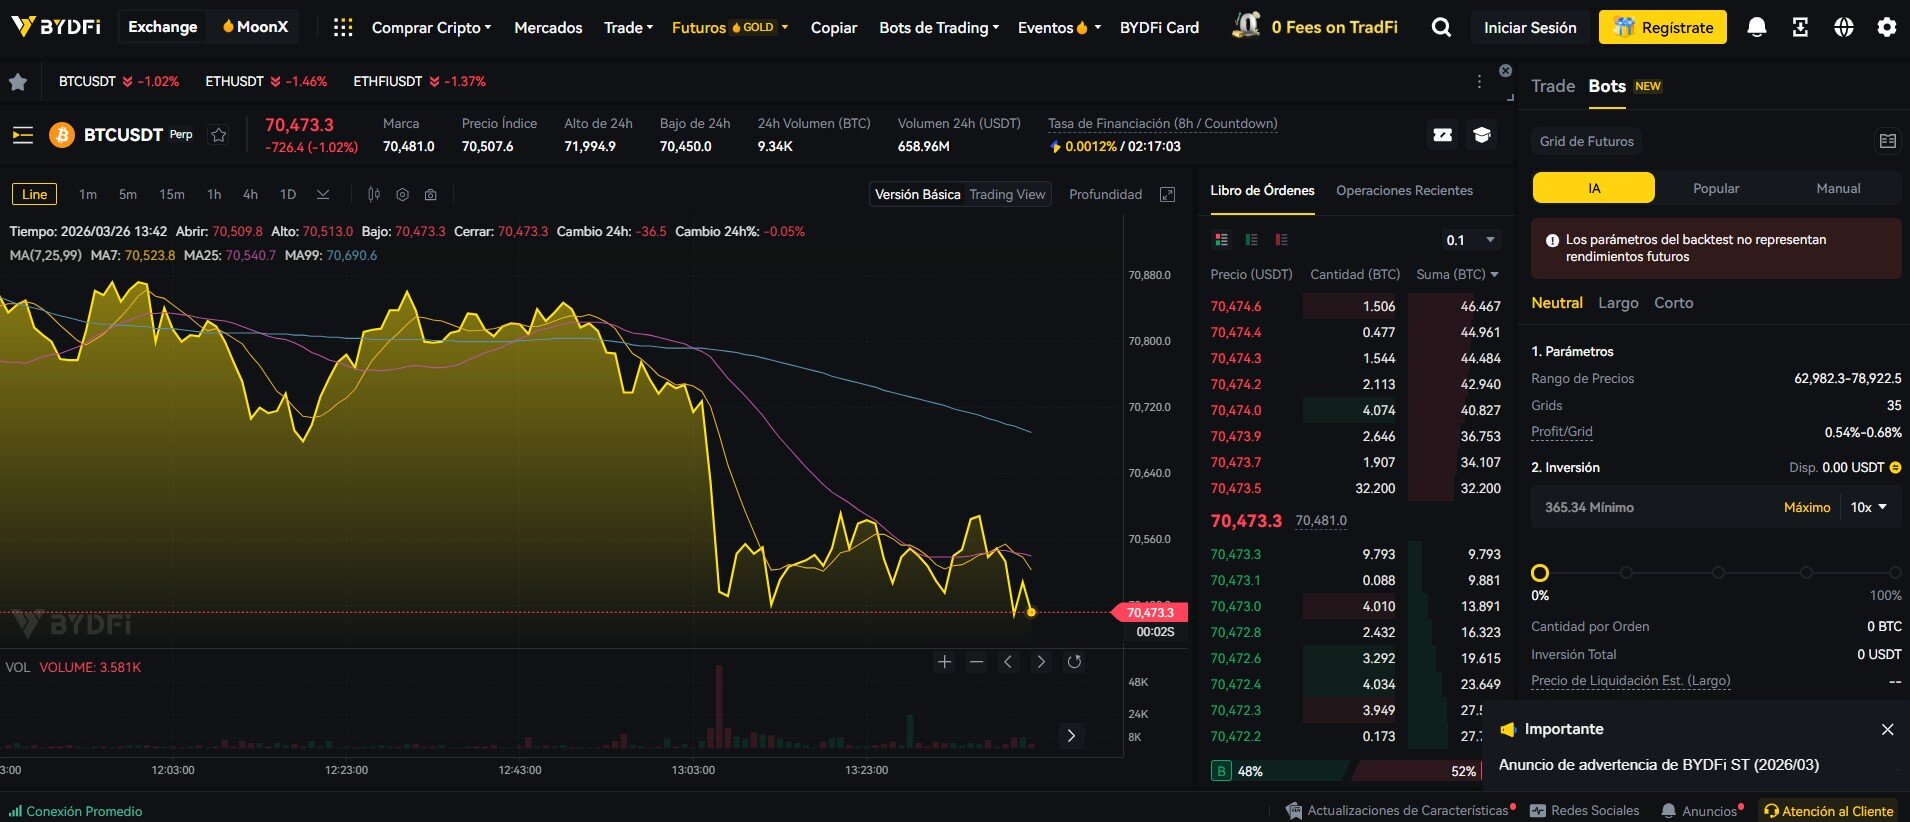Expand more chart timeframes chevron
Viewport: 1910px width, 822px height.
click(x=323, y=195)
